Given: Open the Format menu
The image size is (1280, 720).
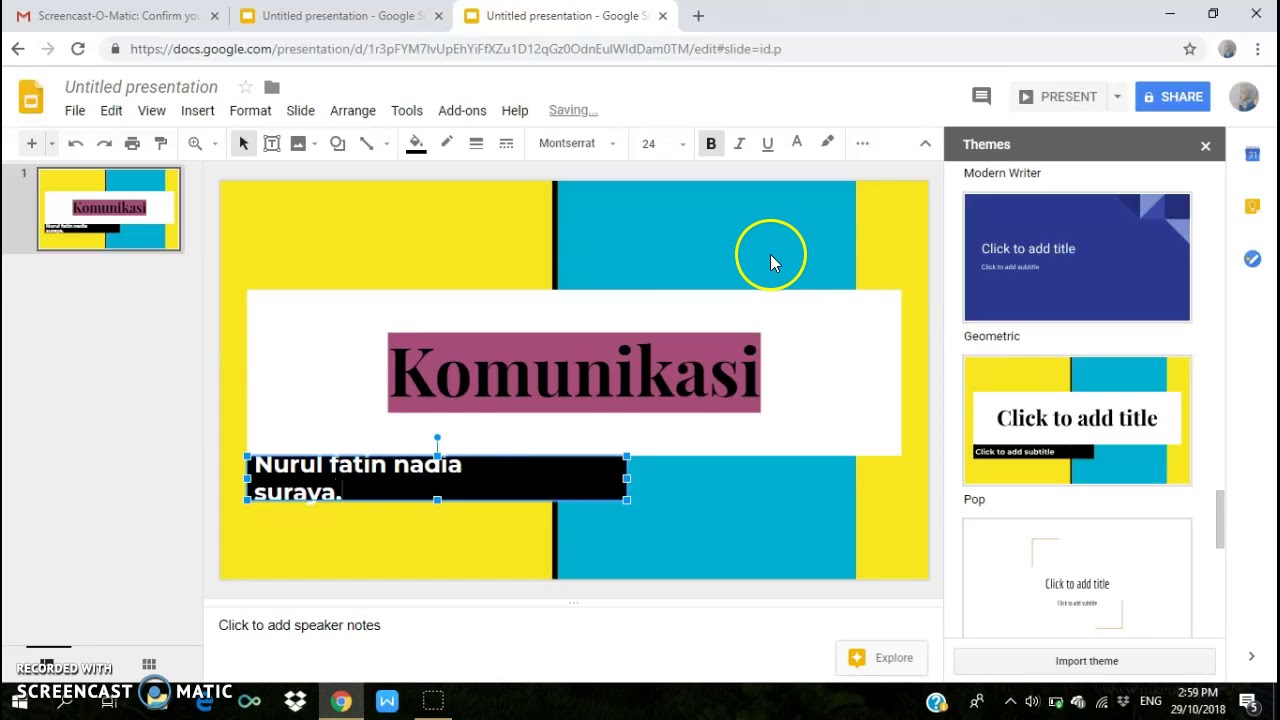Looking at the screenshot, I should 250,111.
